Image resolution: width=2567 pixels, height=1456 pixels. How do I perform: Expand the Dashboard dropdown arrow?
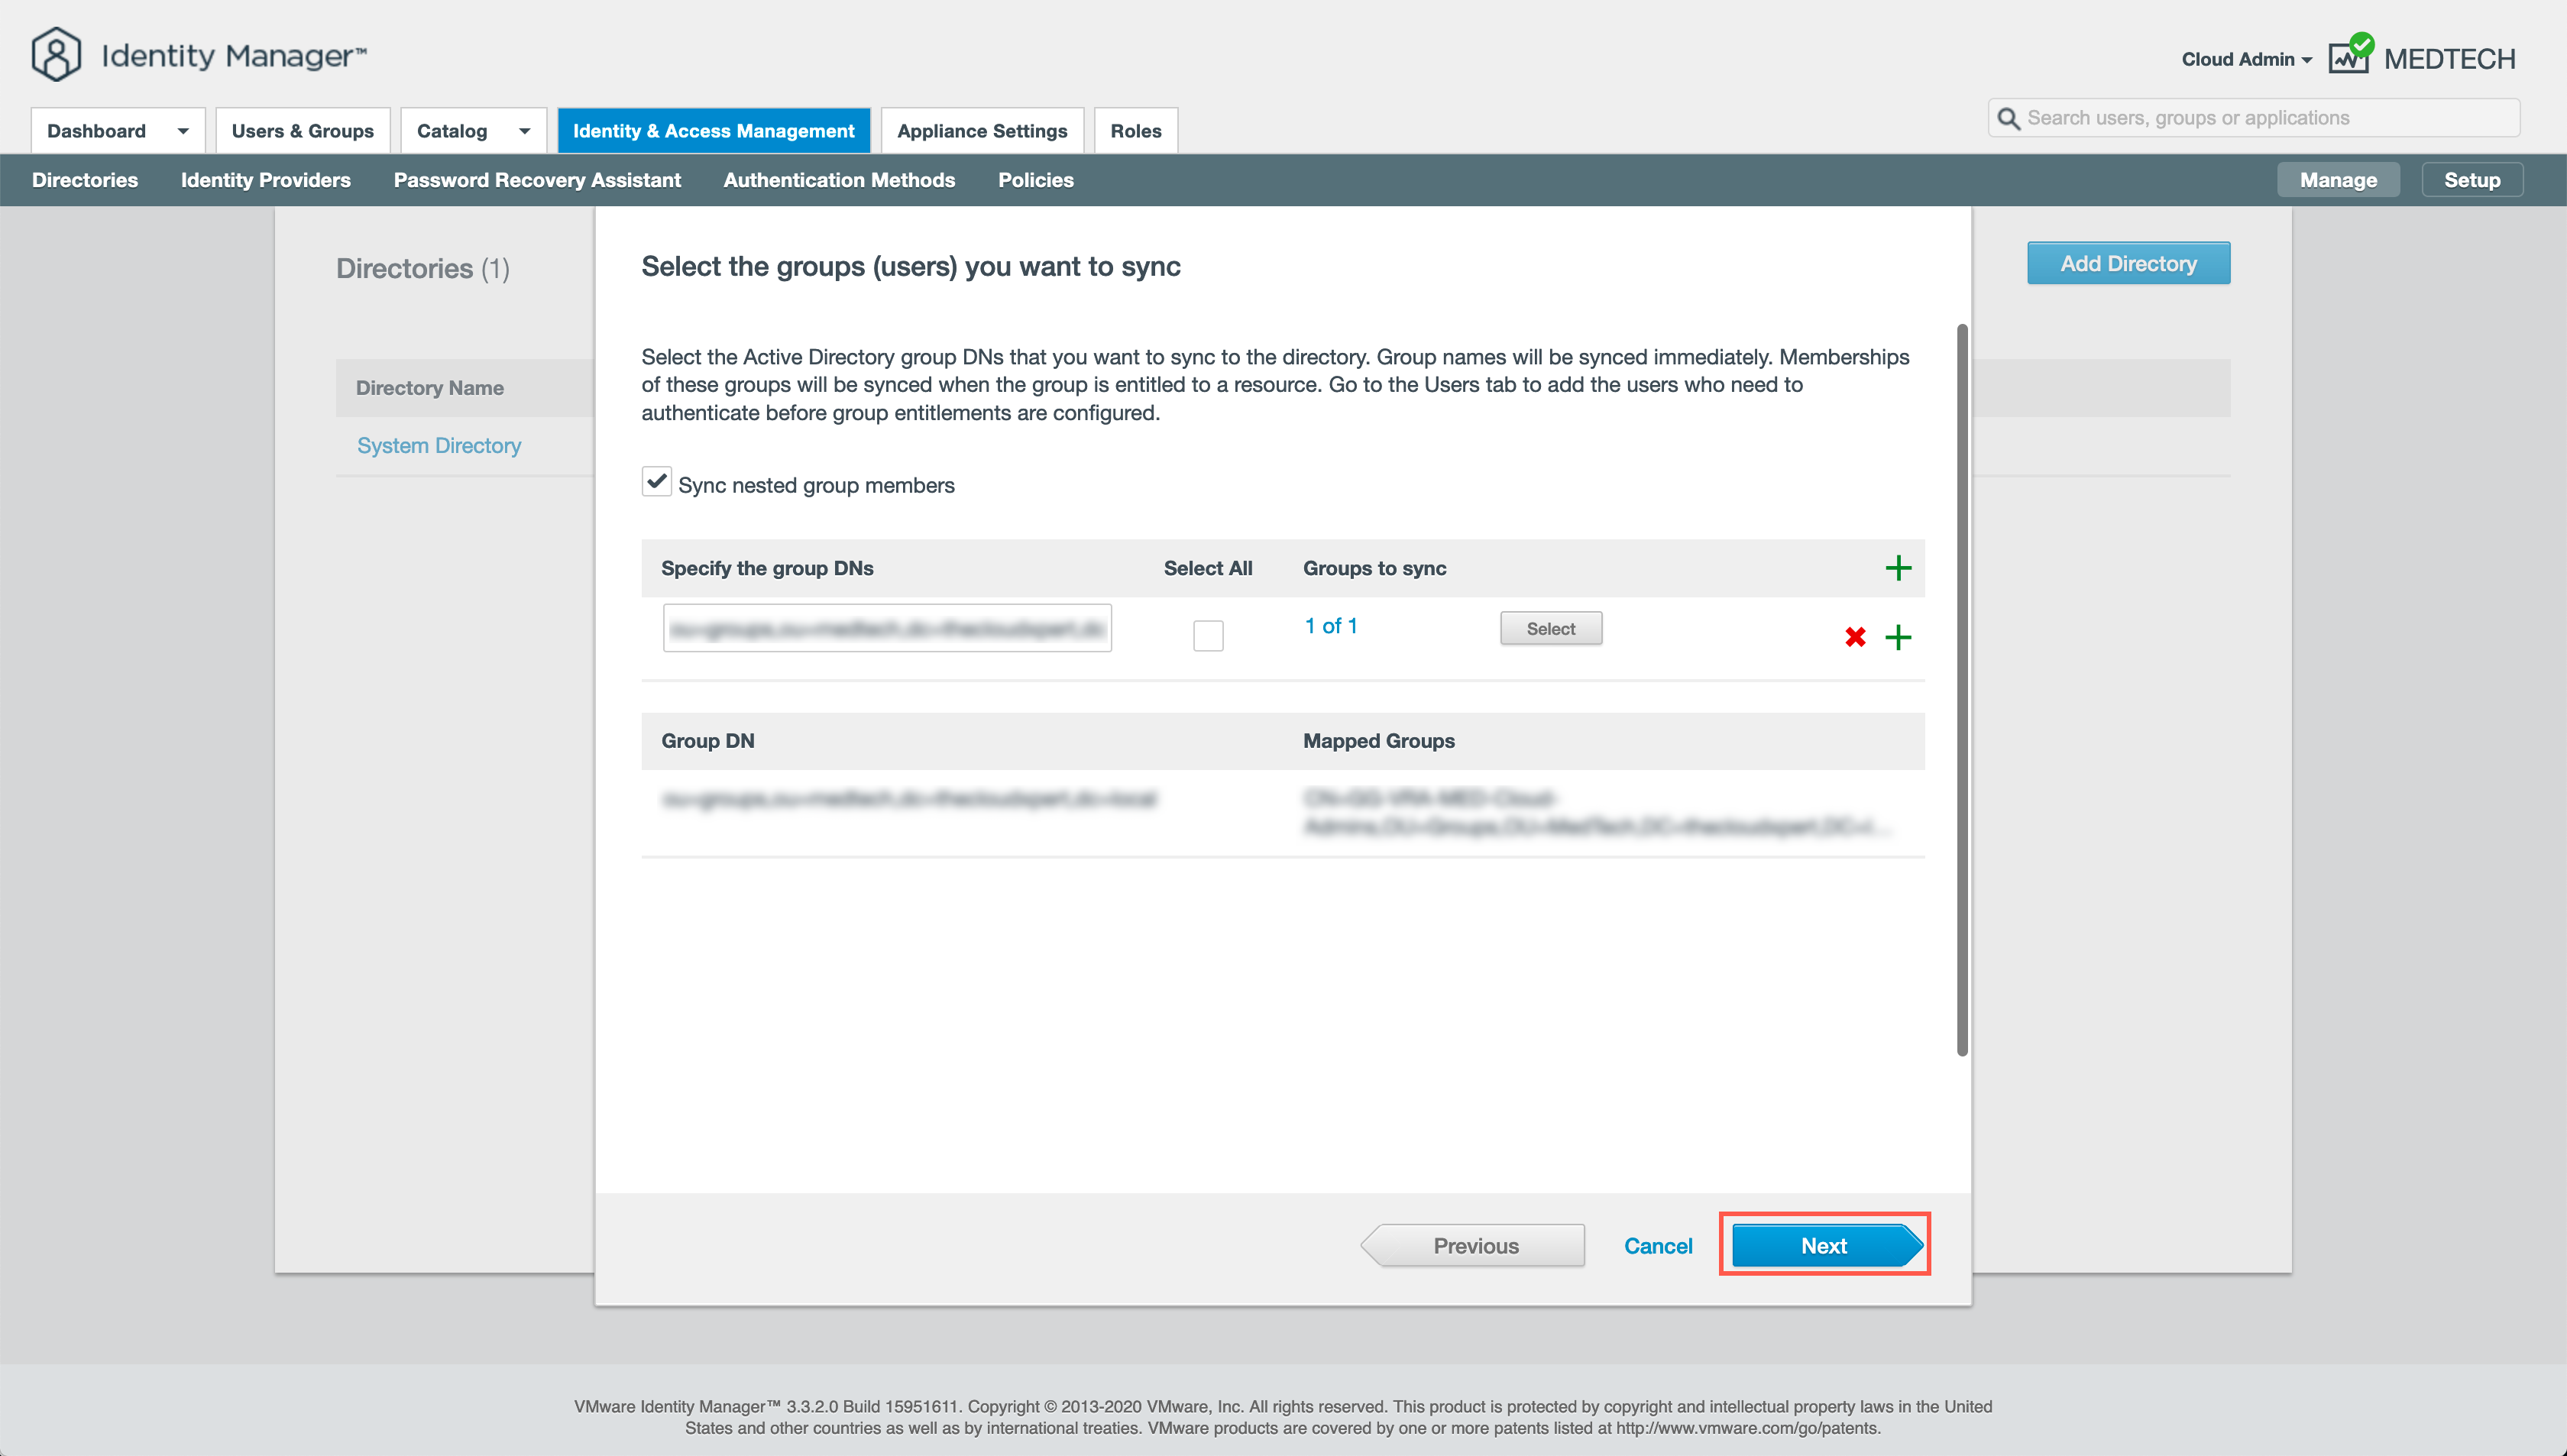[183, 131]
